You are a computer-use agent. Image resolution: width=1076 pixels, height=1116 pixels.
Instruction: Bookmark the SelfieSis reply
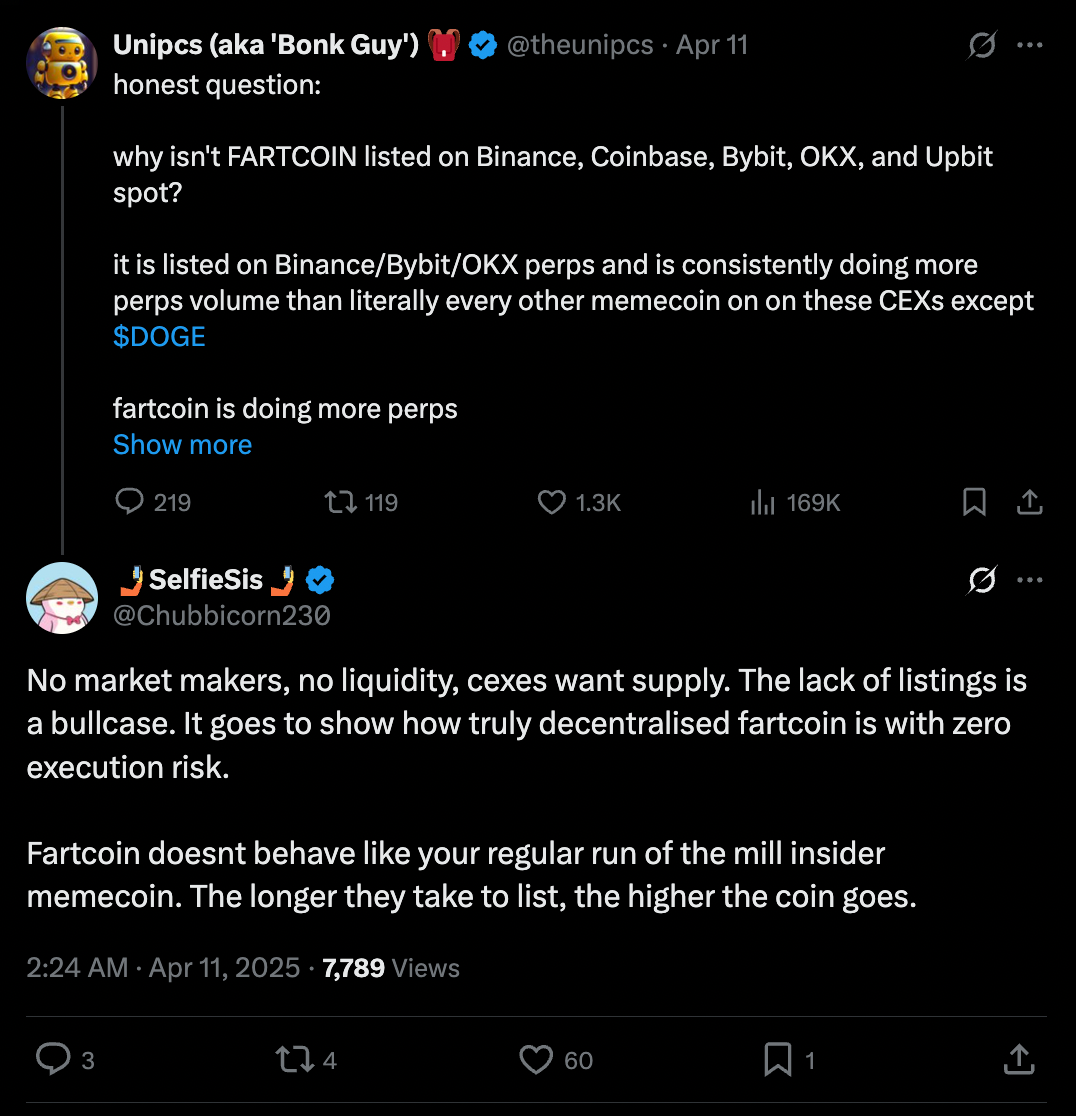(777, 1059)
